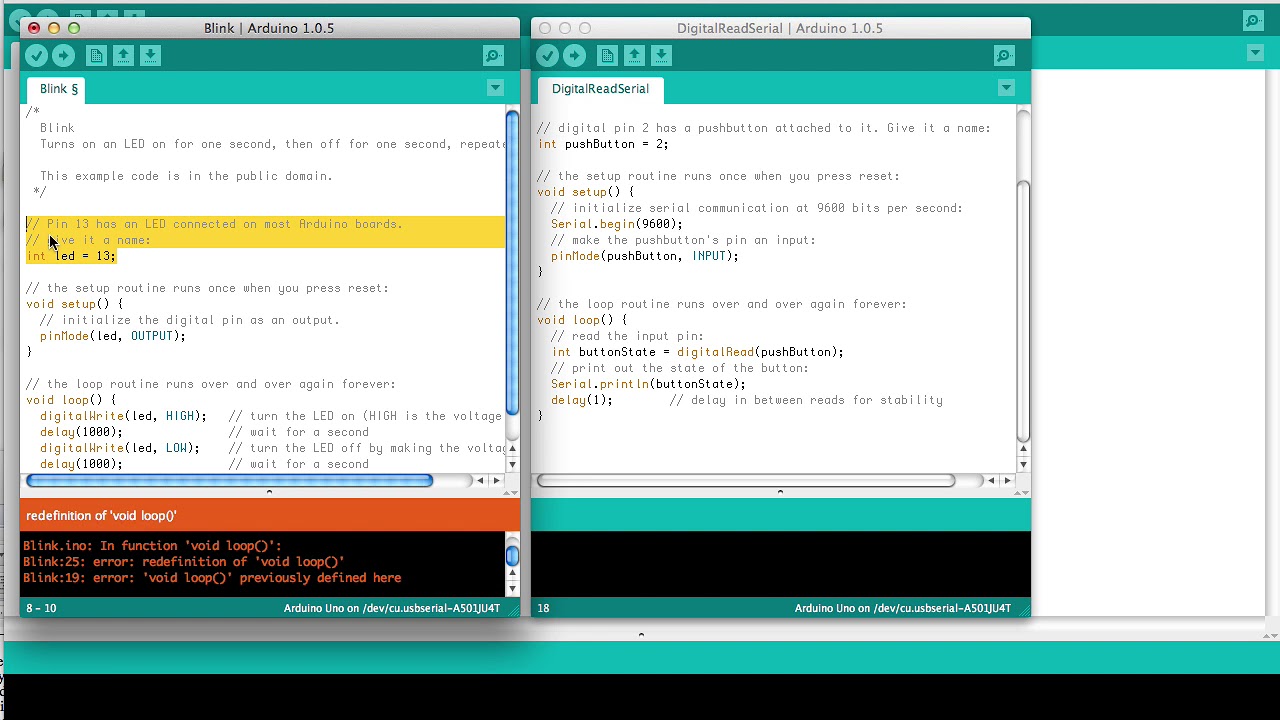Screen dimensions: 1280x720
Task: Click Blink editor horizontal scrollbar thumb
Action: pos(230,481)
